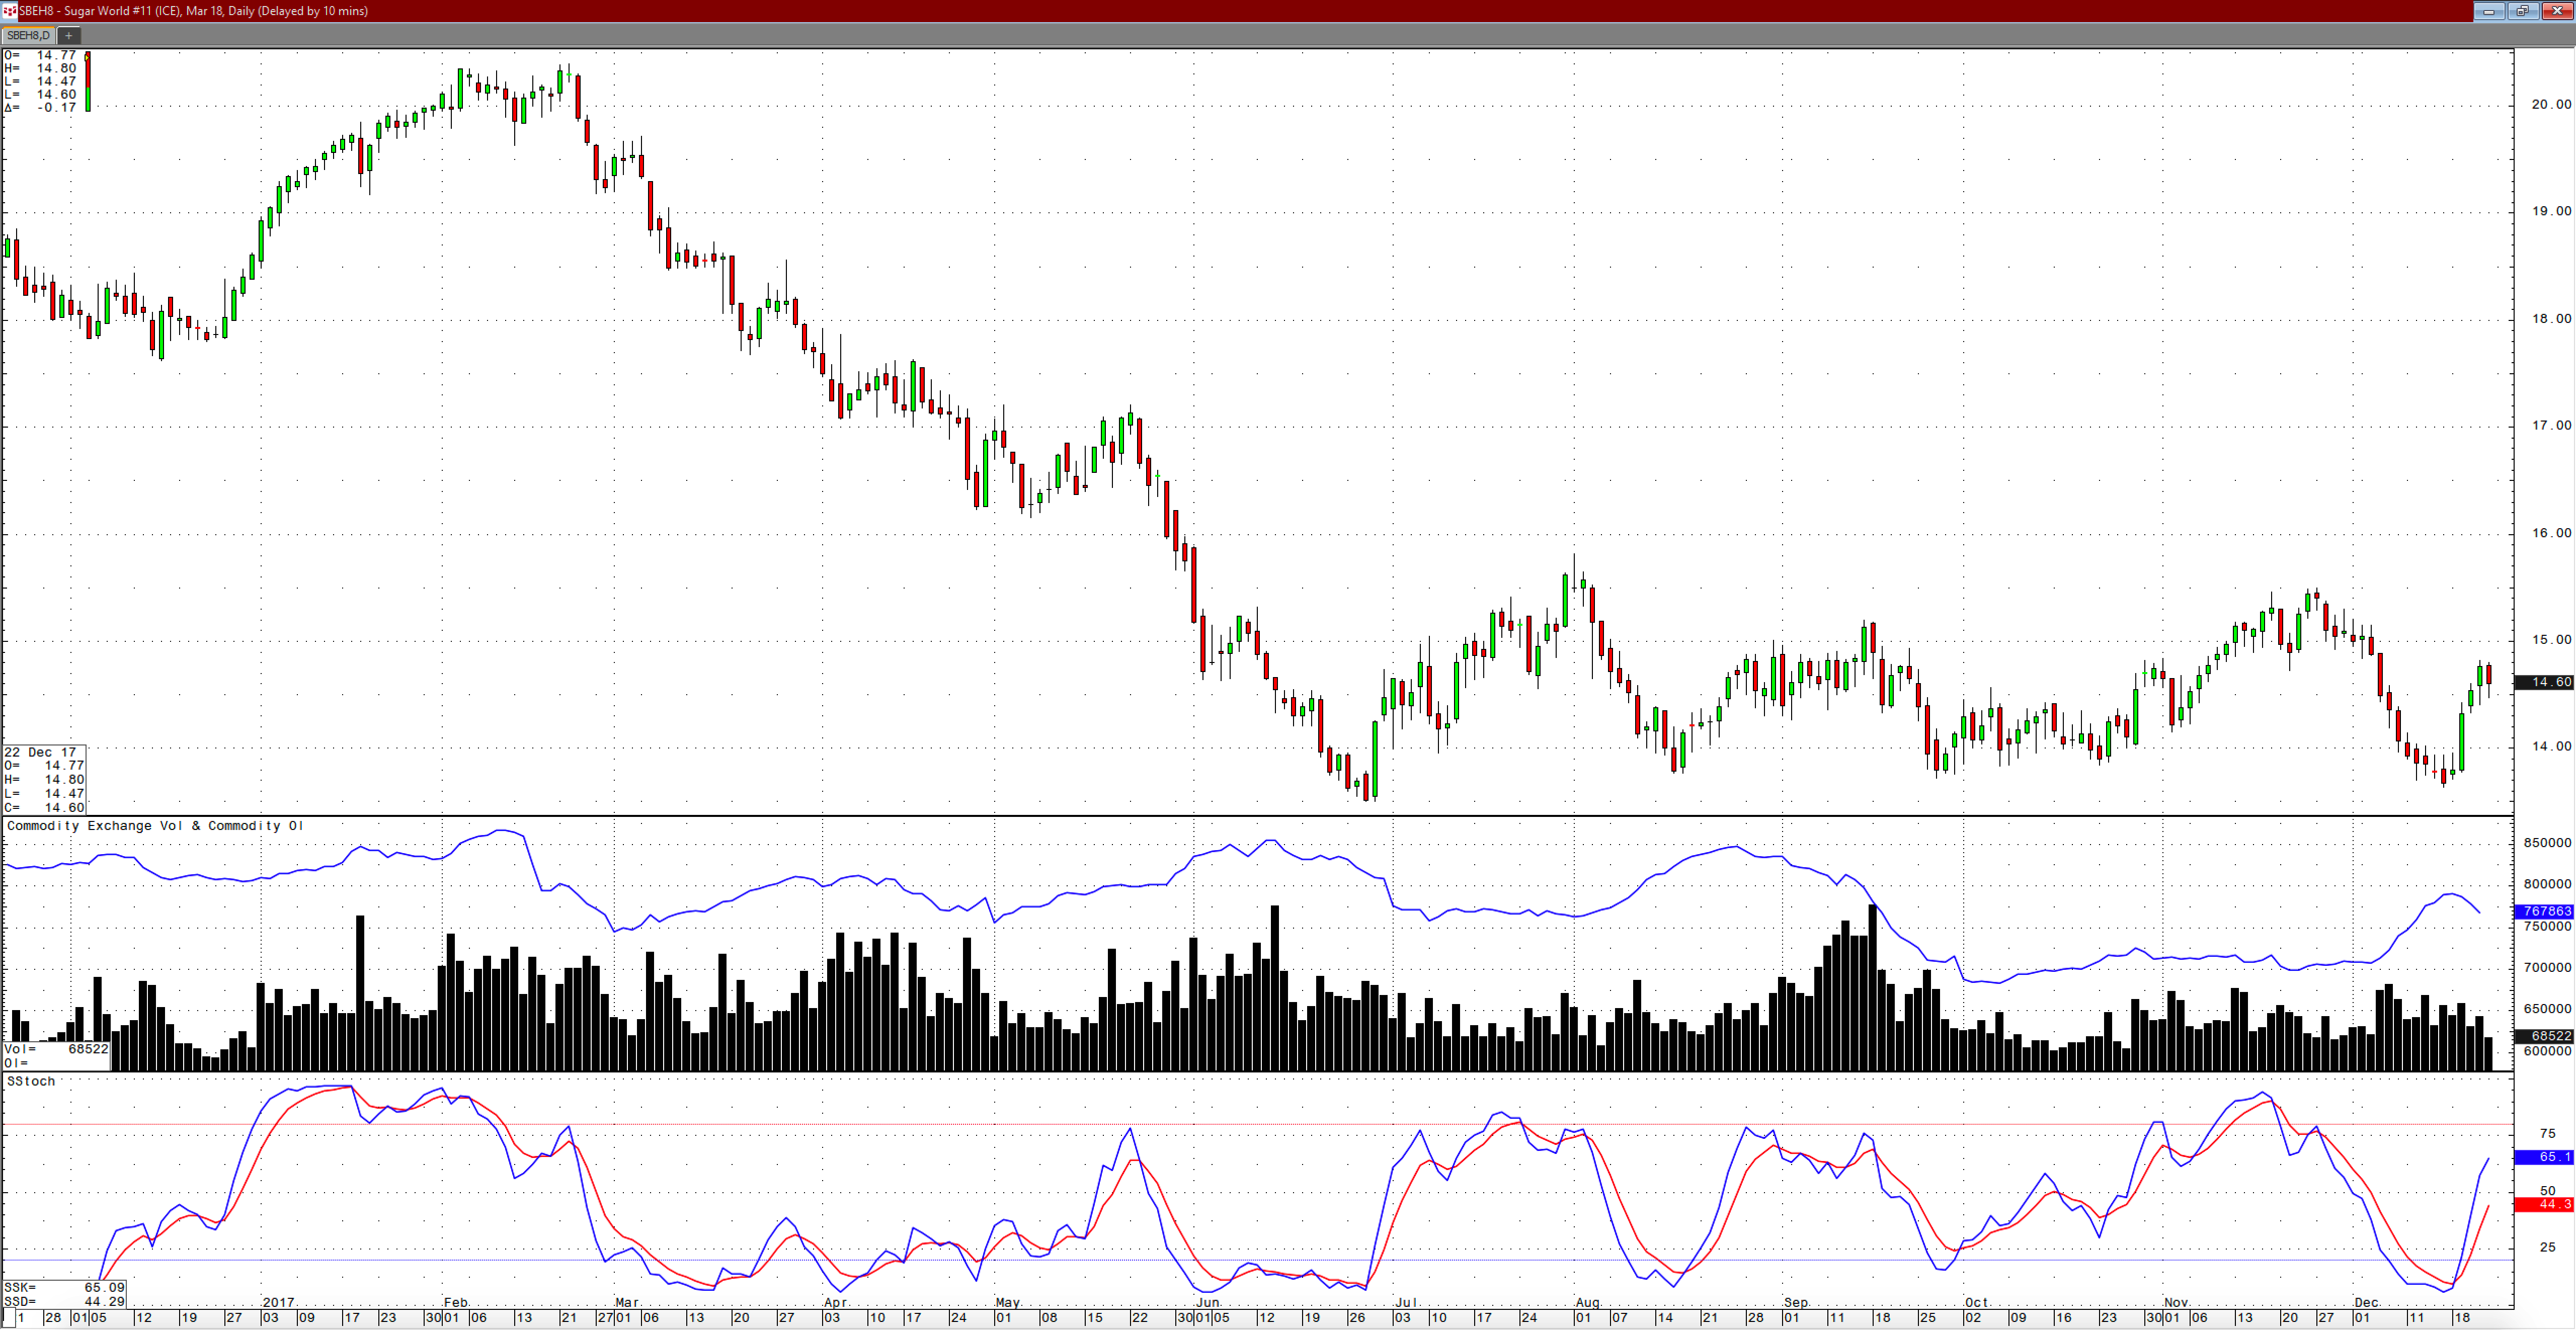
Task: Click the red 44.3 stochastic marker on the scale
Action: [x=2544, y=1205]
